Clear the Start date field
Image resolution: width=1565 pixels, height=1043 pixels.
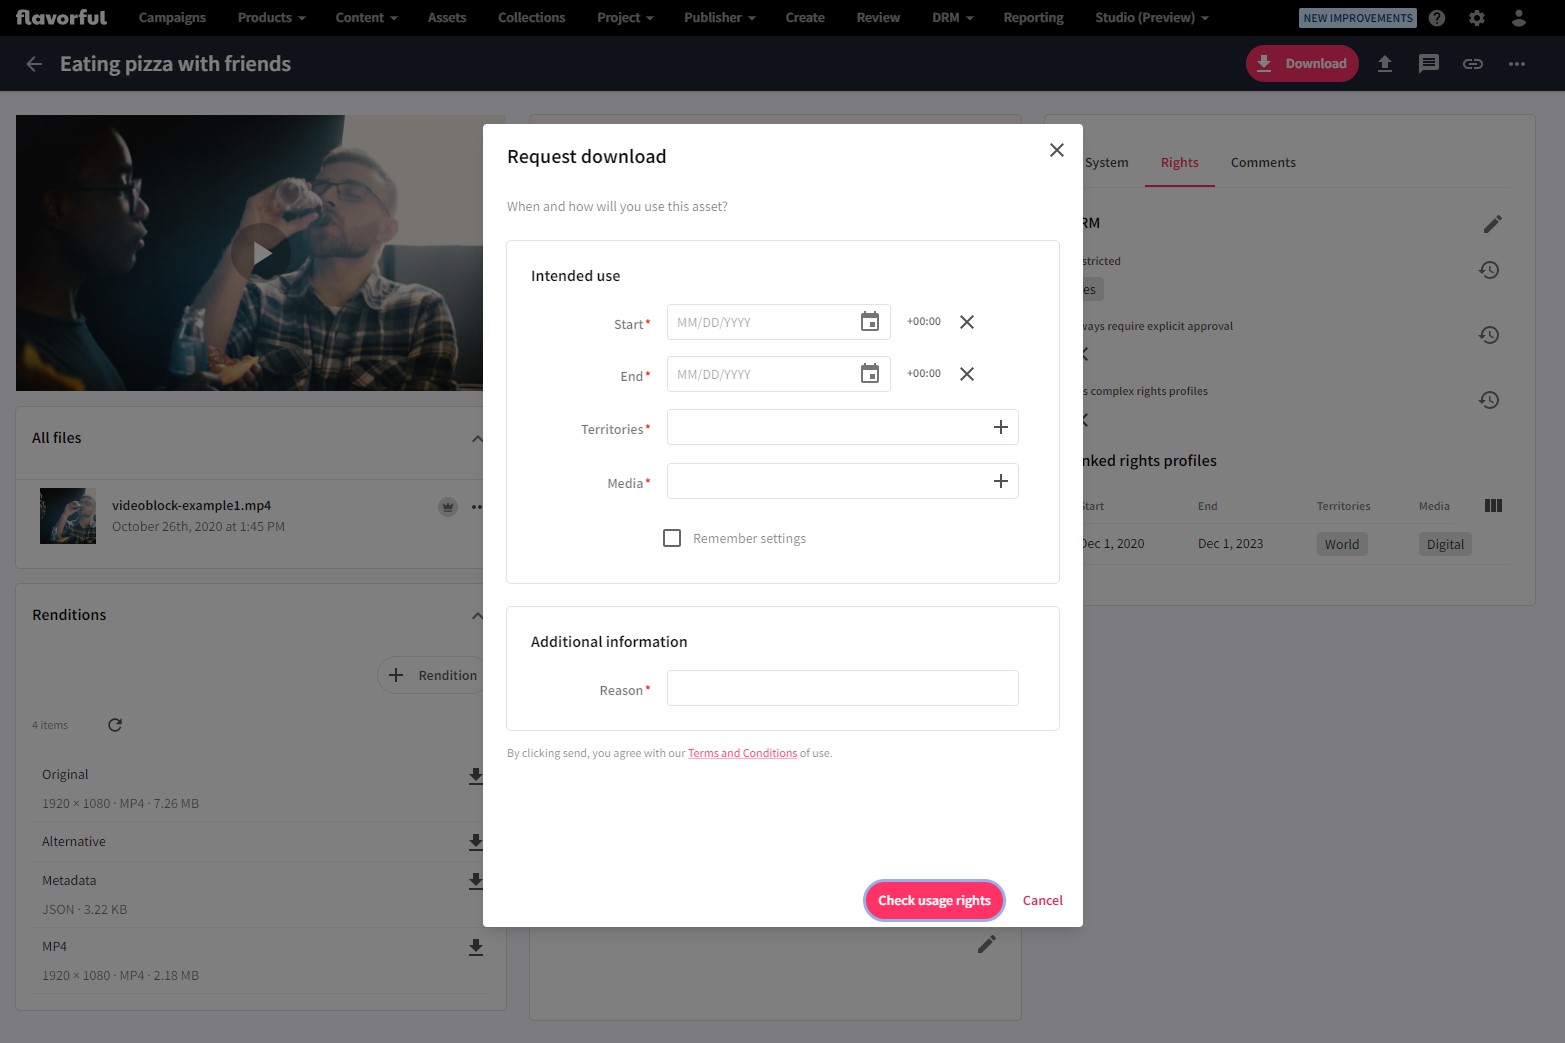click(966, 322)
